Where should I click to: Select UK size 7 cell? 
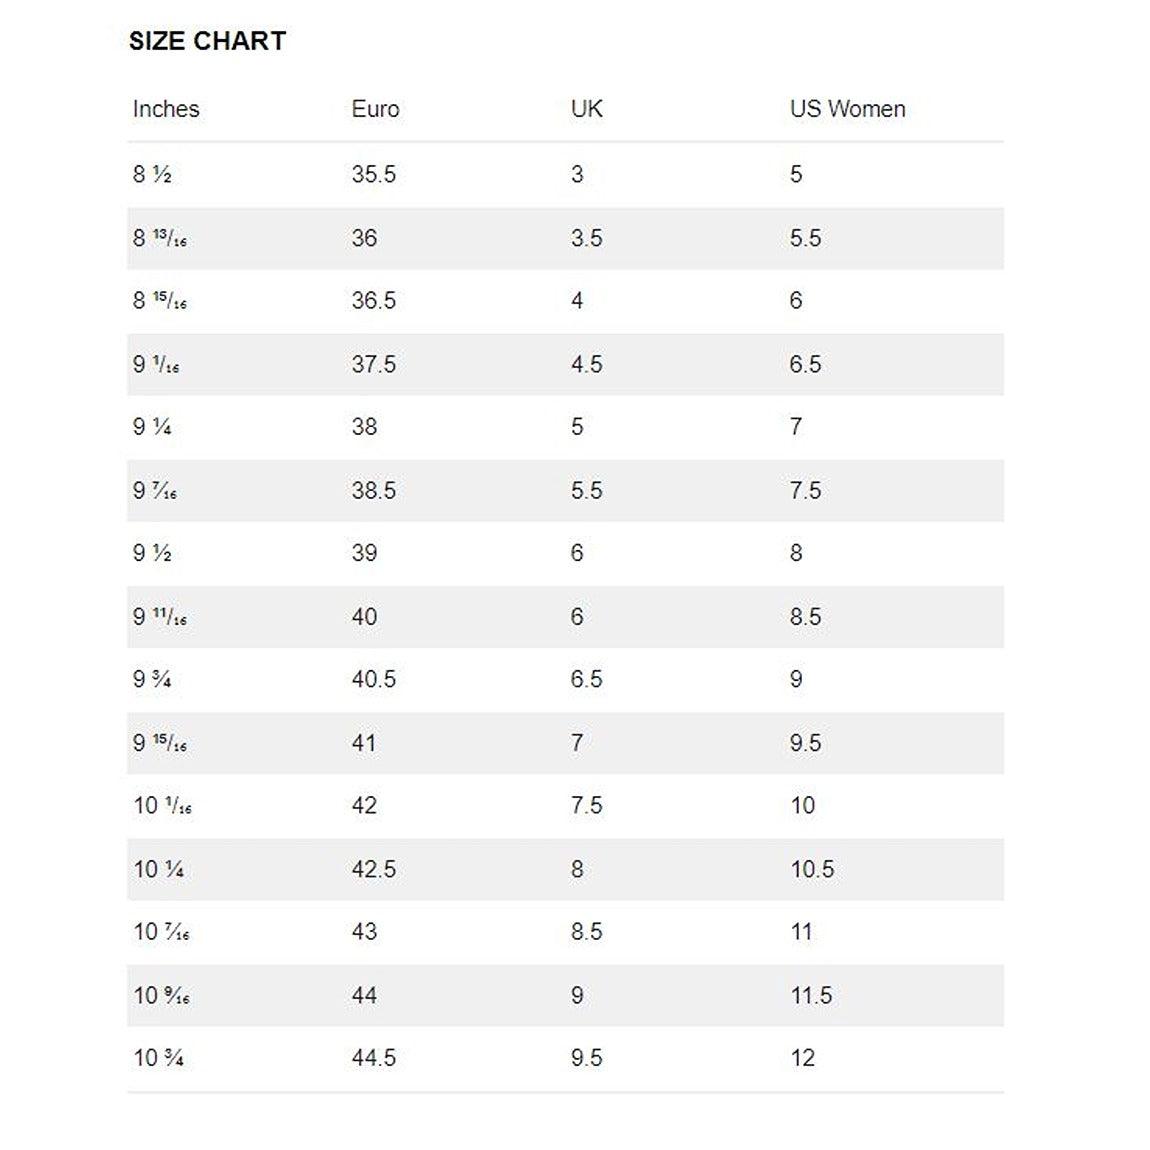tap(577, 743)
